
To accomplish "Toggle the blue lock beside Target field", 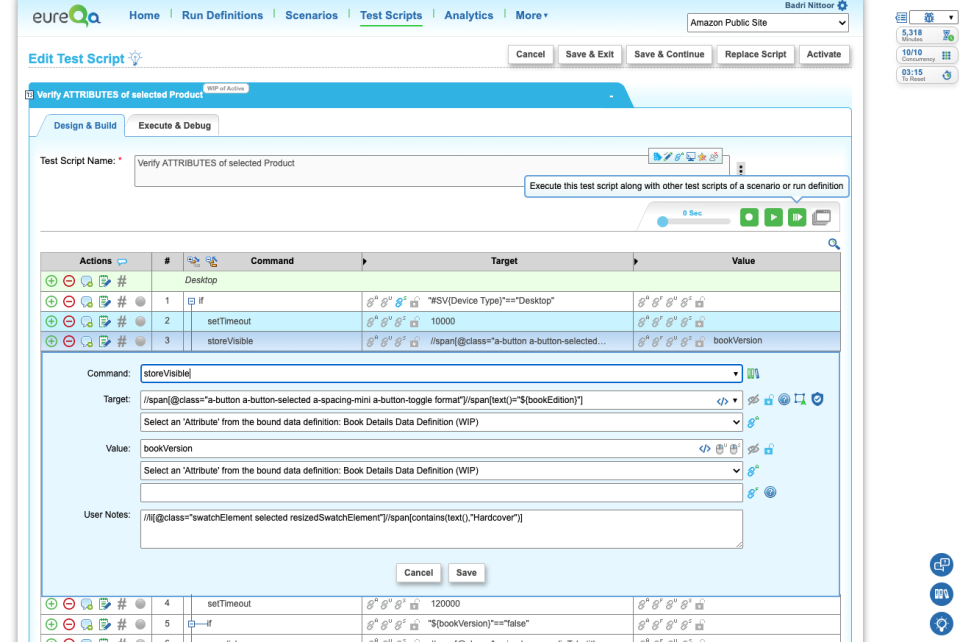I will point(769,400).
